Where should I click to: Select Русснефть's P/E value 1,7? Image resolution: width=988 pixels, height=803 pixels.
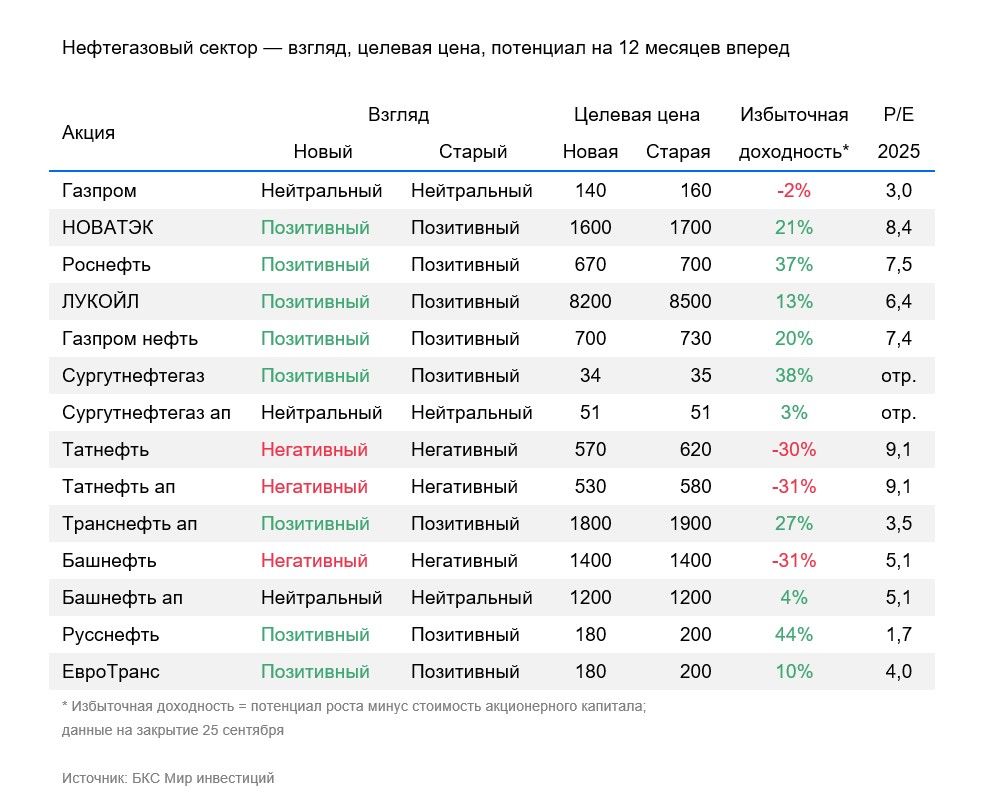898,635
